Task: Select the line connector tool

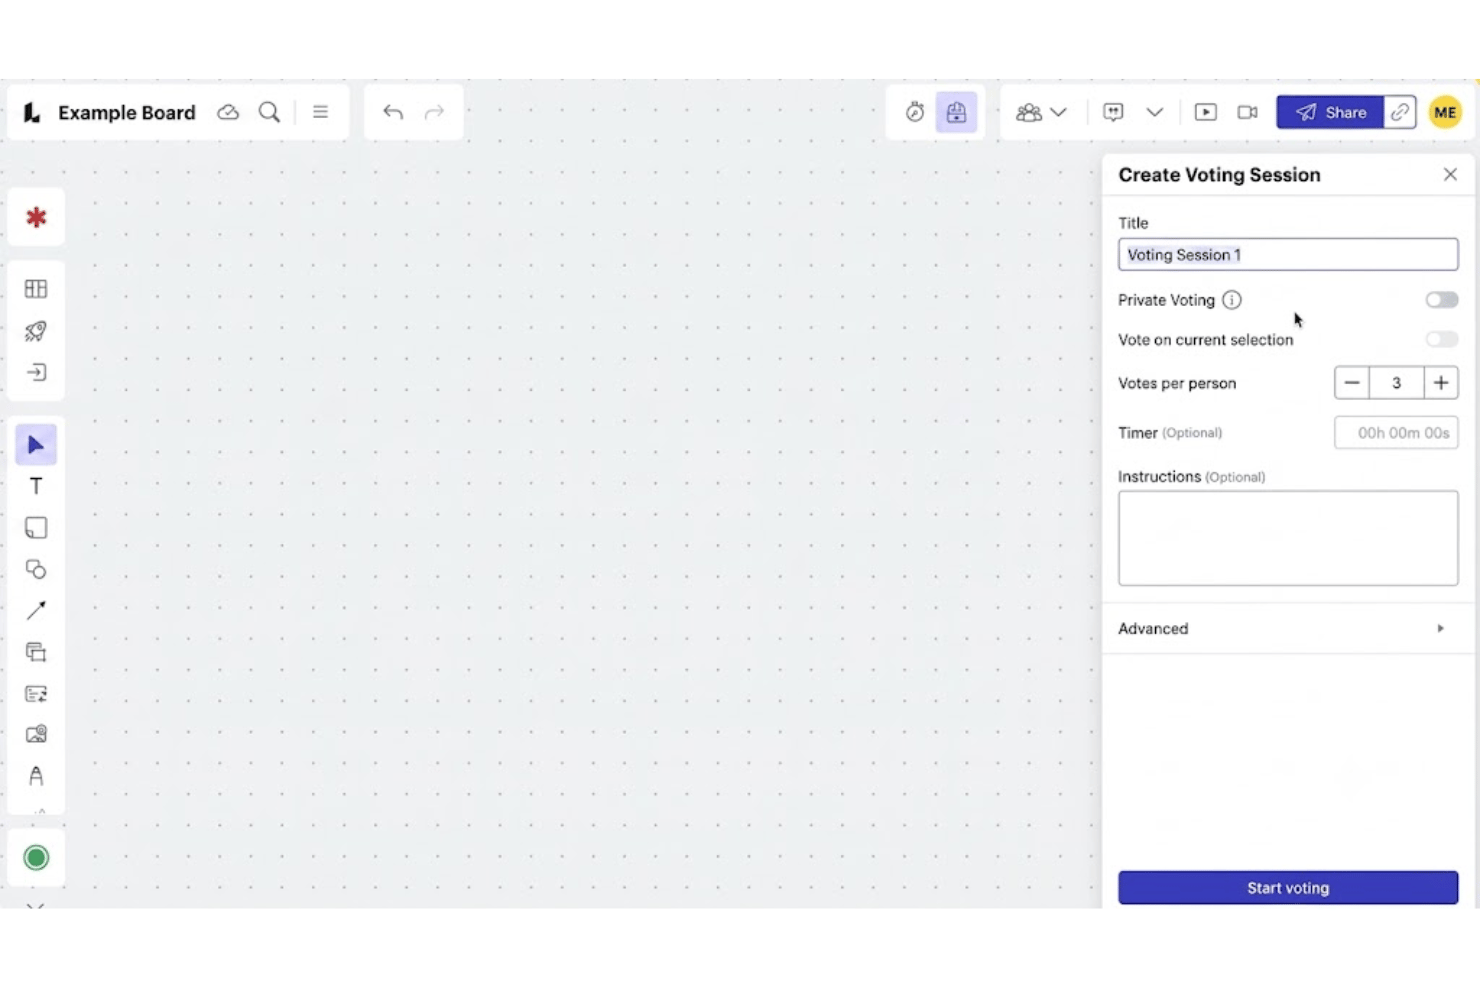Action: (x=36, y=610)
